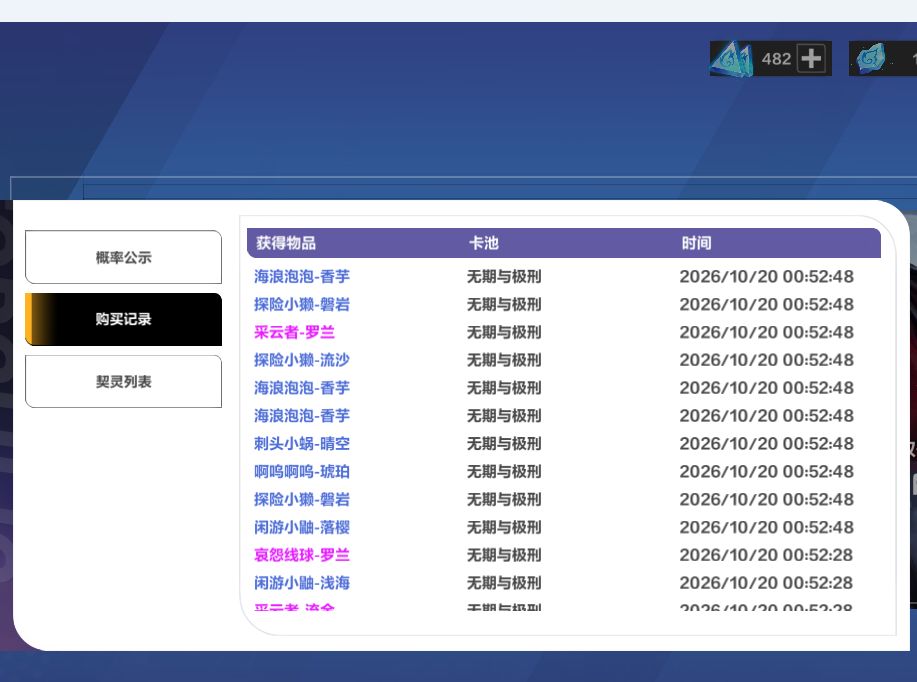Viewport: 917px width, 682px height.
Task: Click the first 探险小獭-磐岩 record
Action: [x=302, y=304]
